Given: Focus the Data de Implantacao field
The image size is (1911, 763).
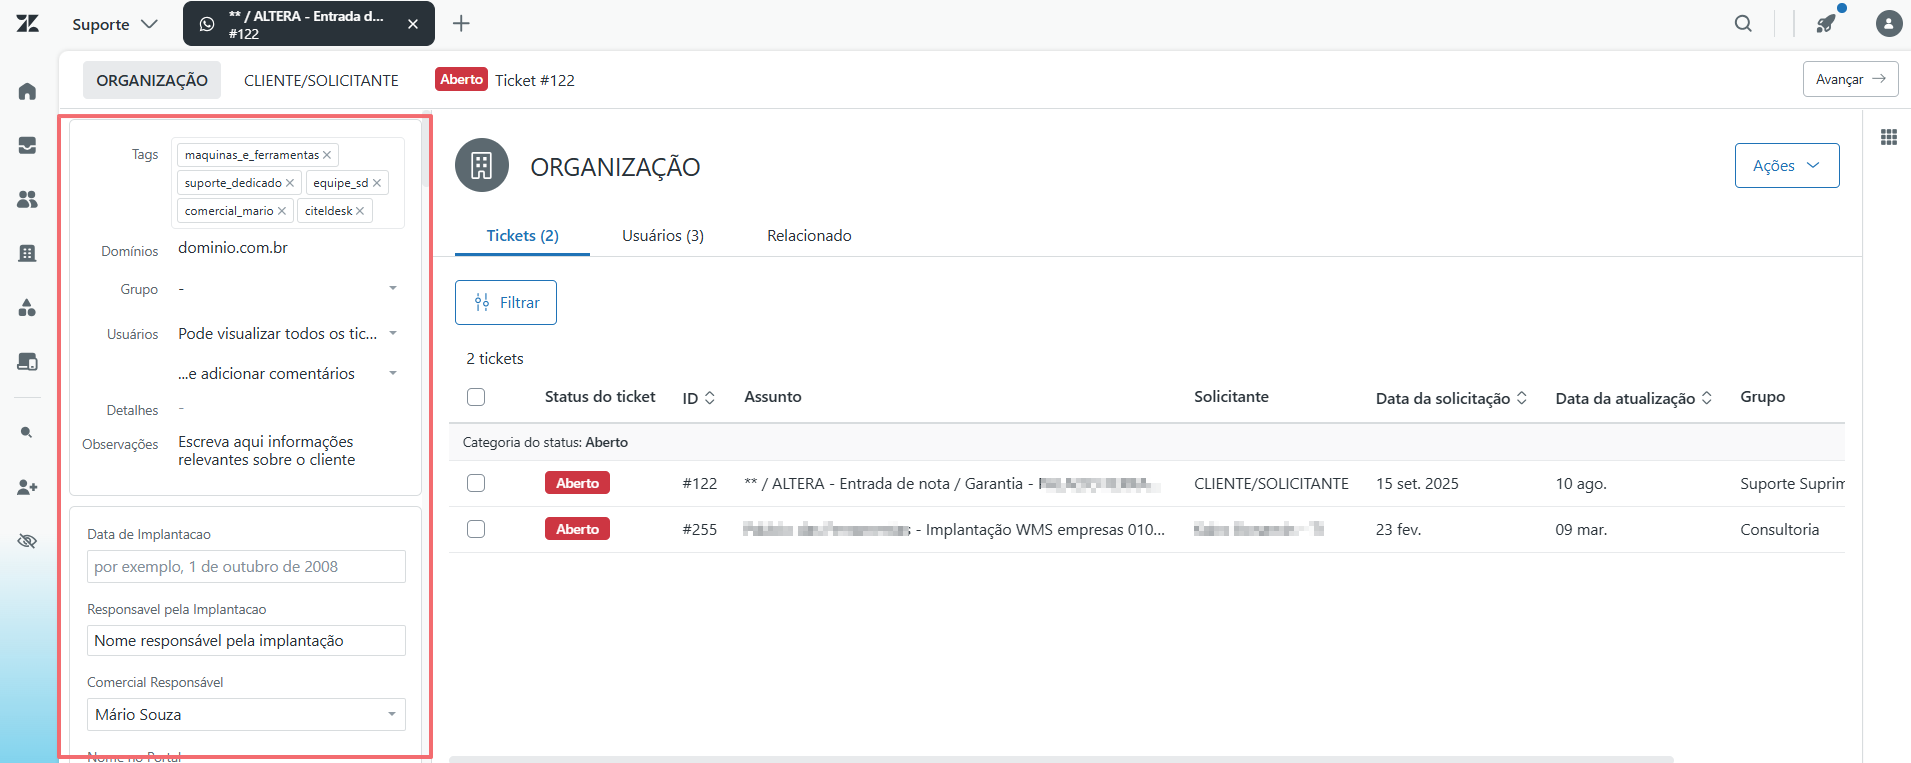Looking at the screenshot, I should (x=246, y=566).
